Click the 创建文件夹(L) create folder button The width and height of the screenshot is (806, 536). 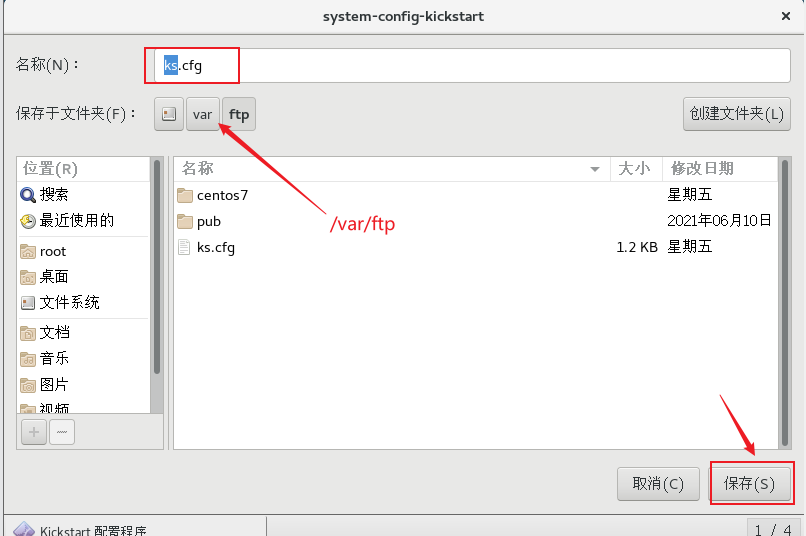click(x=737, y=114)
